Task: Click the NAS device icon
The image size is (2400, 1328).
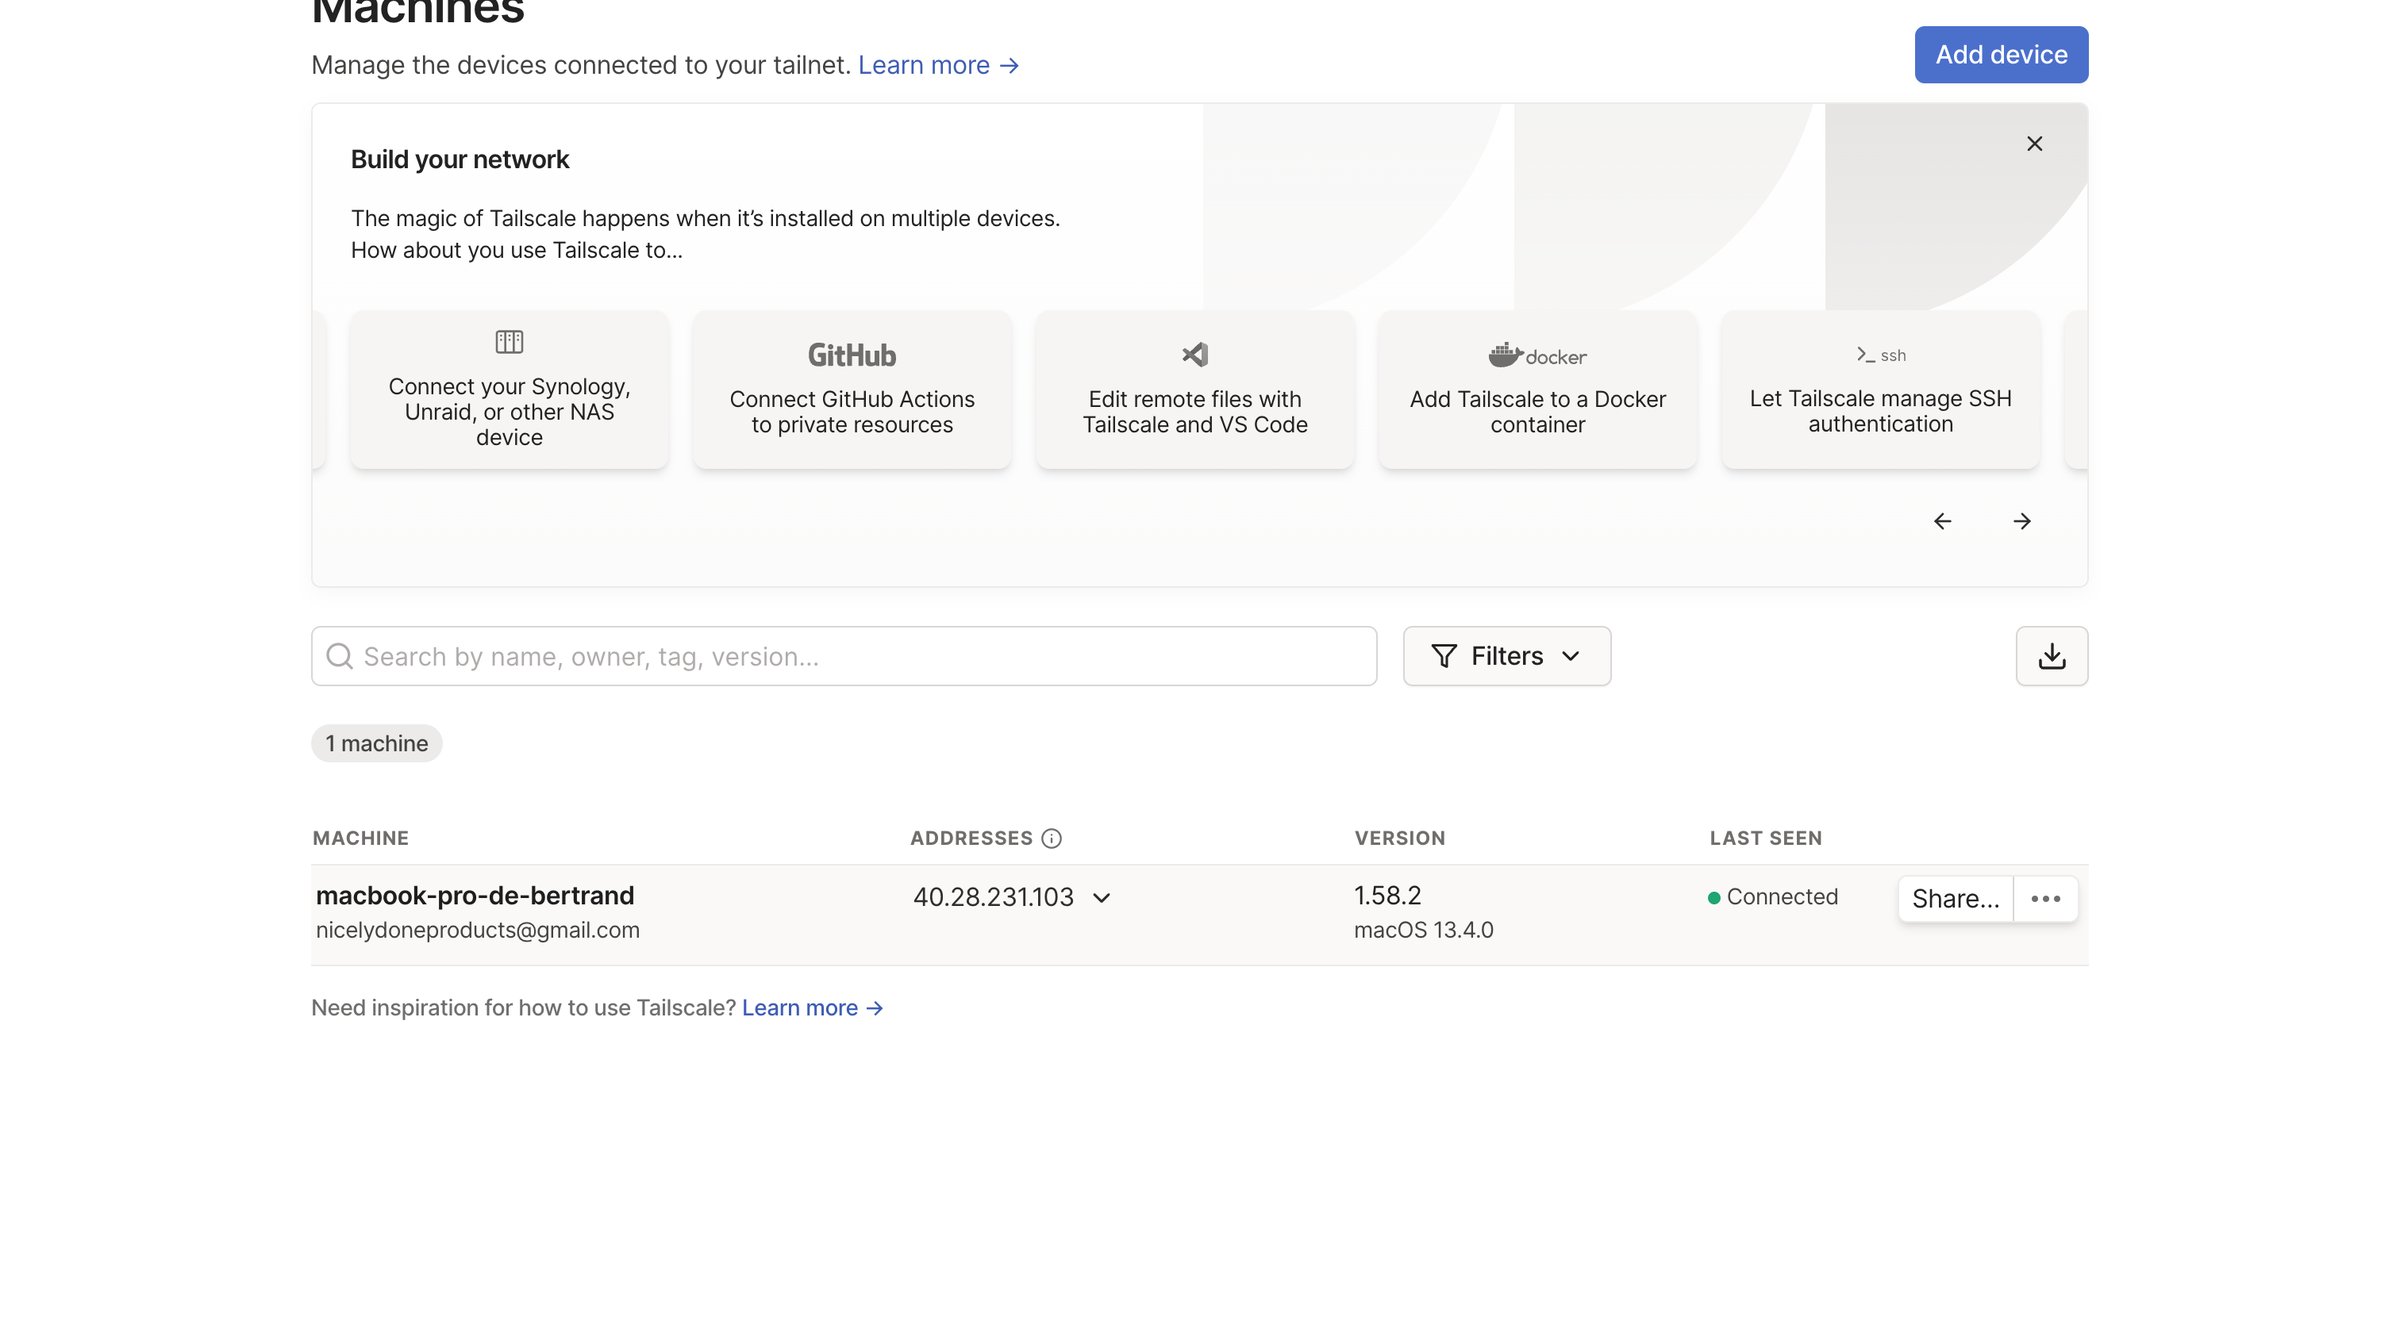Action: click(509, 342)
